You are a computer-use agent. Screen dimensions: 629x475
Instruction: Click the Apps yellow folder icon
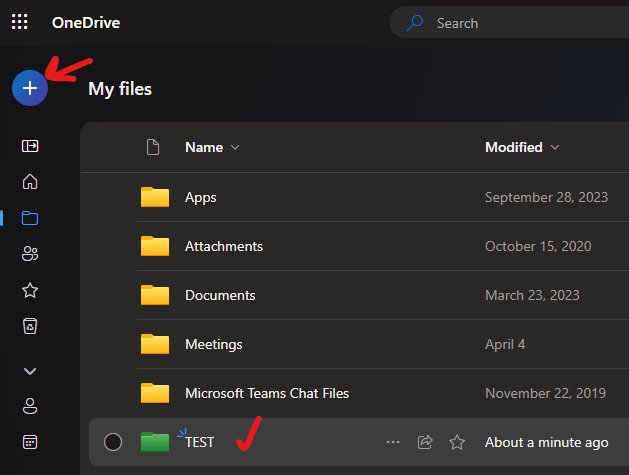(x=155, y=197)
